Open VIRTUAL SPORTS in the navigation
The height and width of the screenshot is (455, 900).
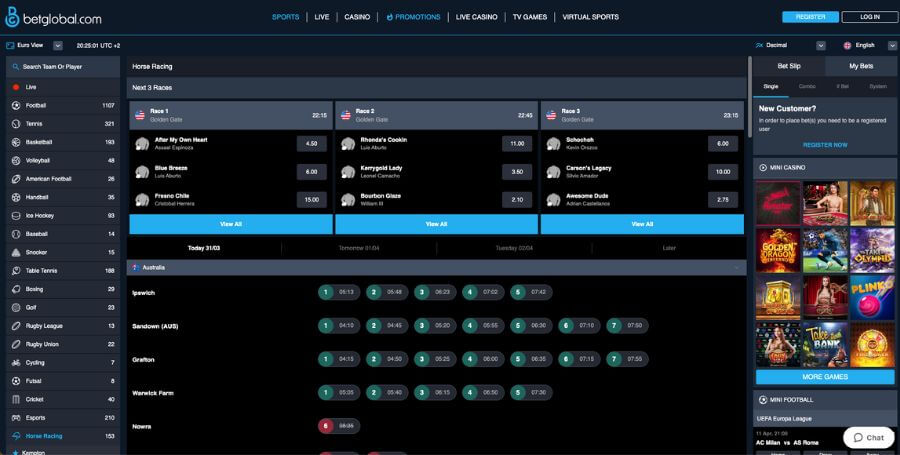[591, 17]
